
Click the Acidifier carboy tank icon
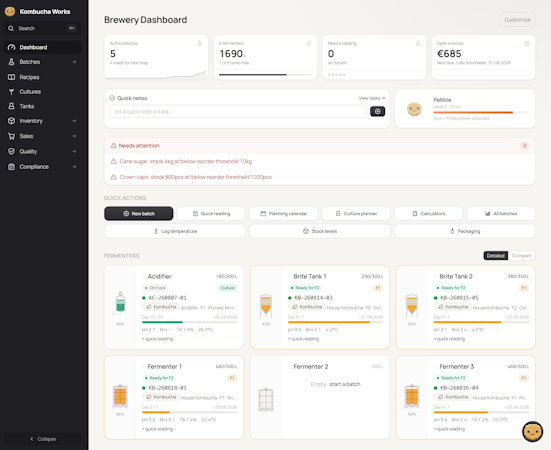[x=120, y=302]
